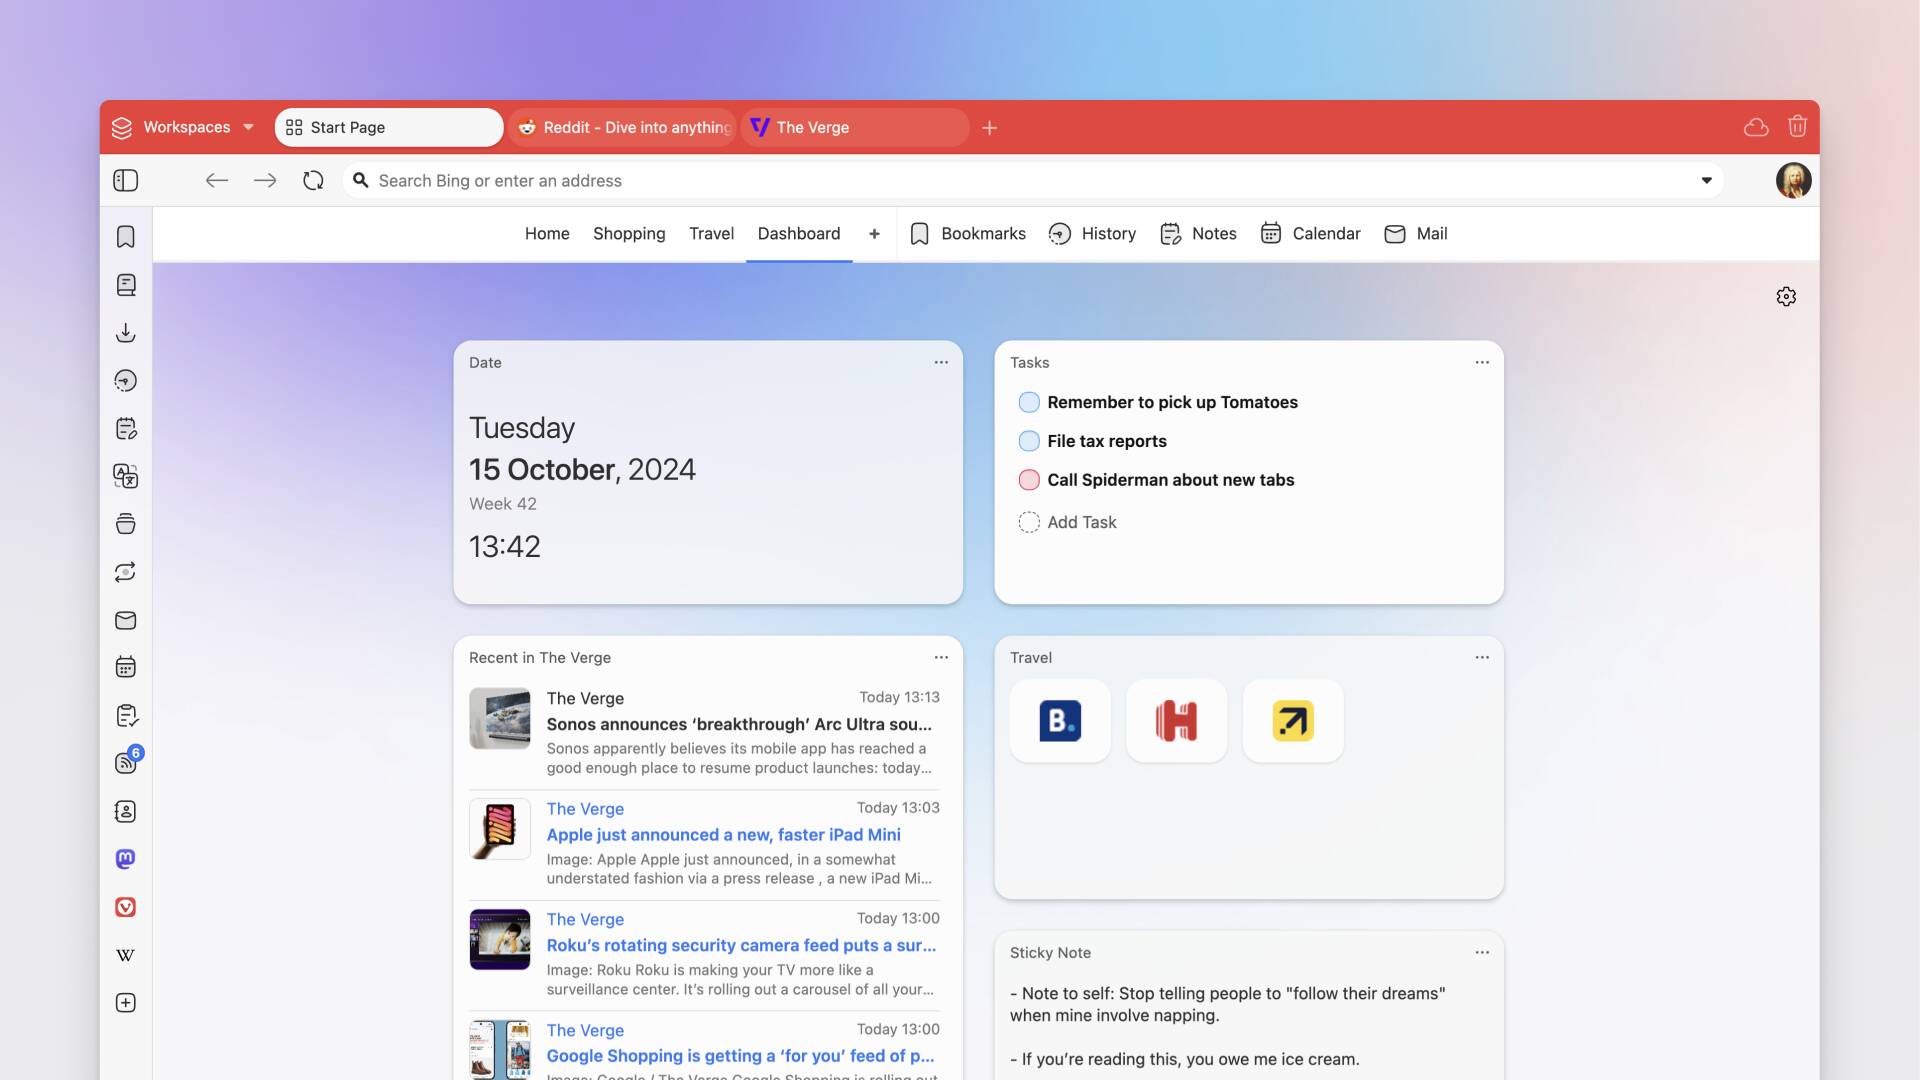This screenshot has width=1920, height=1080.
Task: Click the Apple iPad Mini article thumbnail
Action: pyautogui.click(x=498, y=828)
